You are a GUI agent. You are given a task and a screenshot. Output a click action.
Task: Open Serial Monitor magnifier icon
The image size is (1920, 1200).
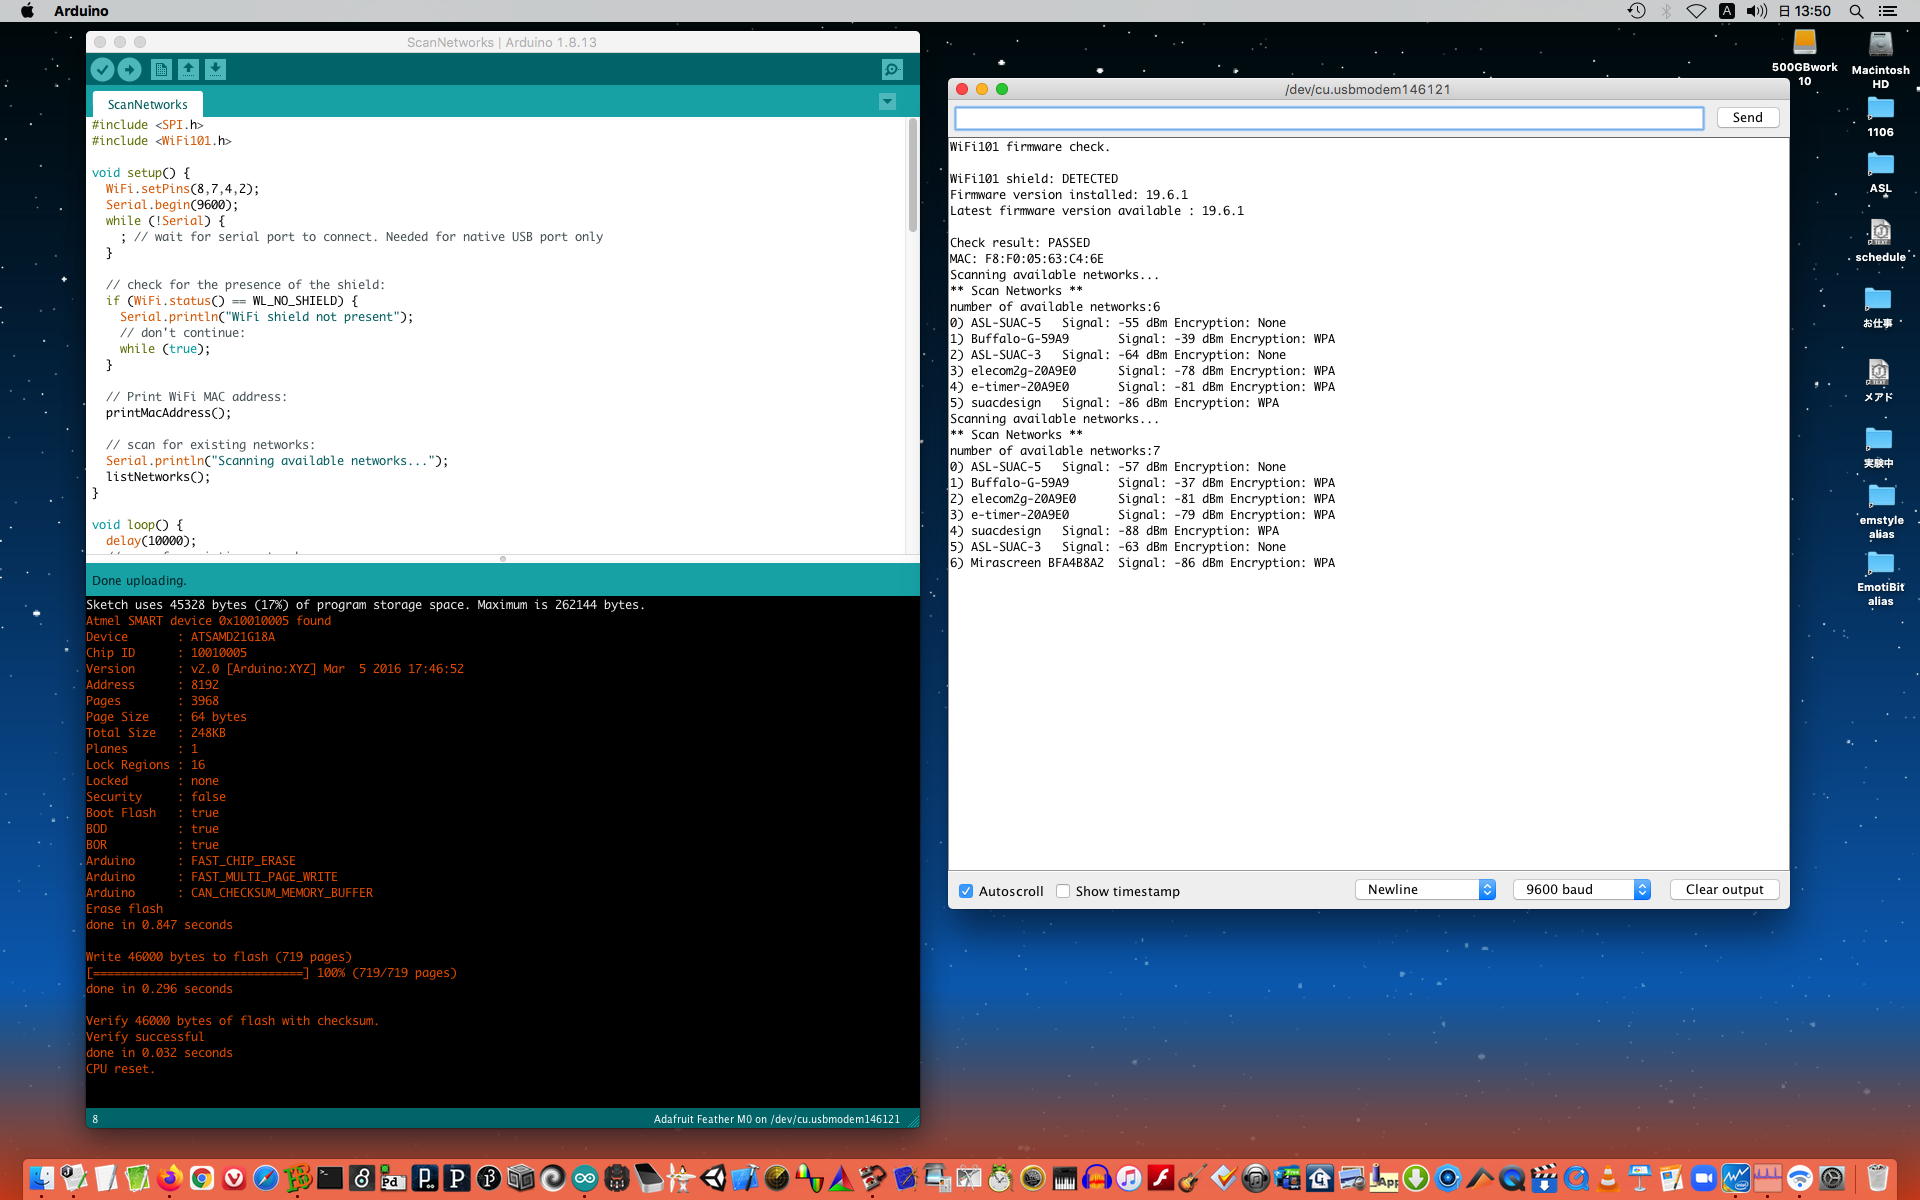coord(892,69)
